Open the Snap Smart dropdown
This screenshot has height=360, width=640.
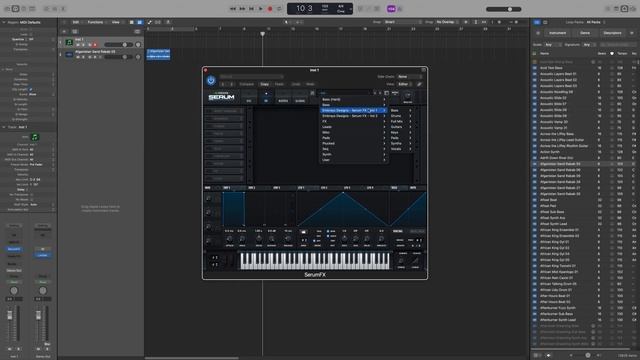403,22
